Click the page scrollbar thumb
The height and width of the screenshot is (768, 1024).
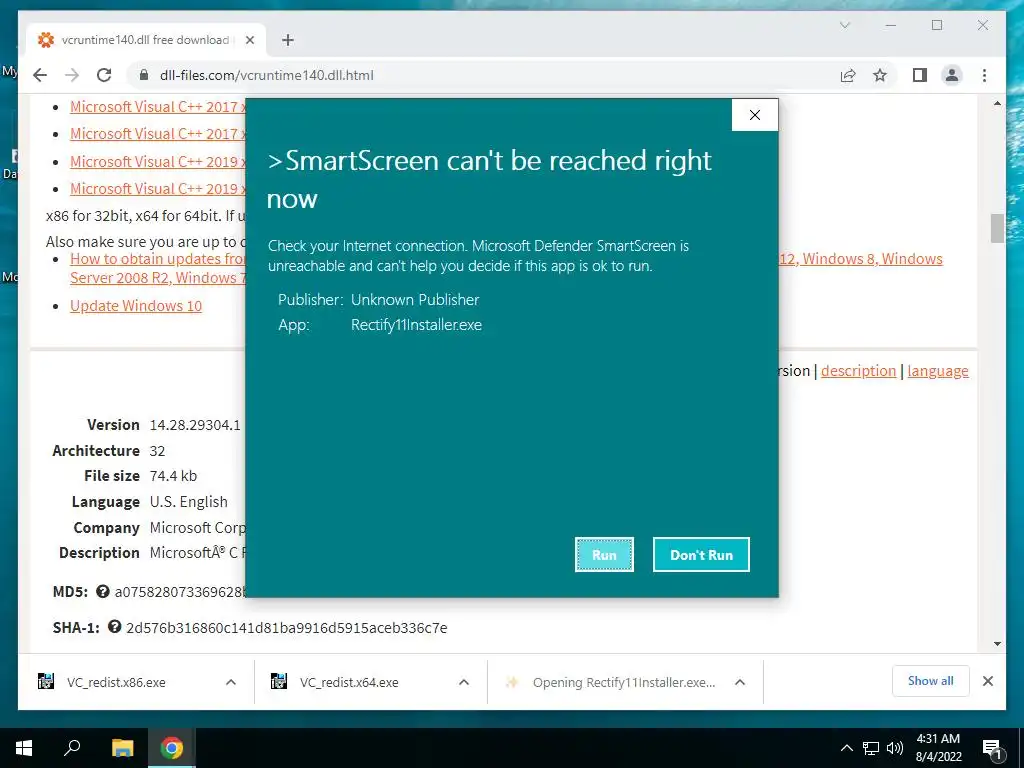click(x=997, y=228)
